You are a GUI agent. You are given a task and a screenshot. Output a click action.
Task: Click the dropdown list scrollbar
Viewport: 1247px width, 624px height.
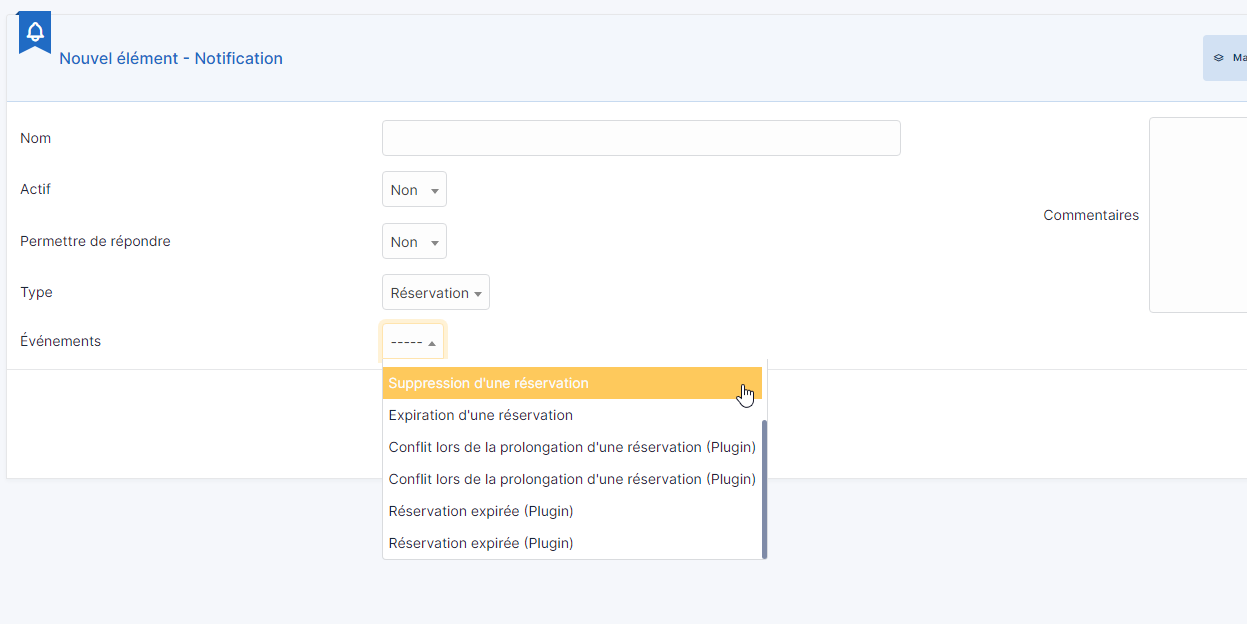click(x=764, y=489)
